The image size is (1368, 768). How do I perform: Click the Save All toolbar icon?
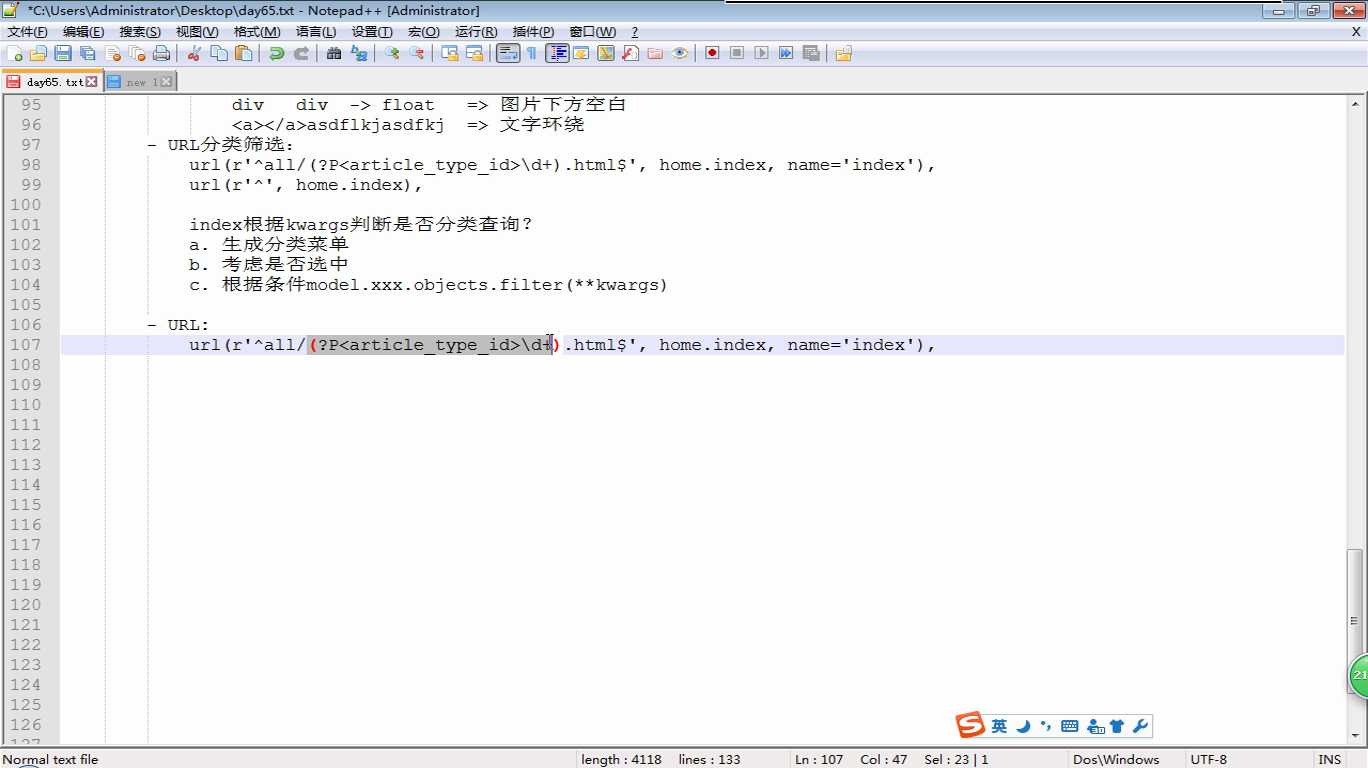point(88,53)
